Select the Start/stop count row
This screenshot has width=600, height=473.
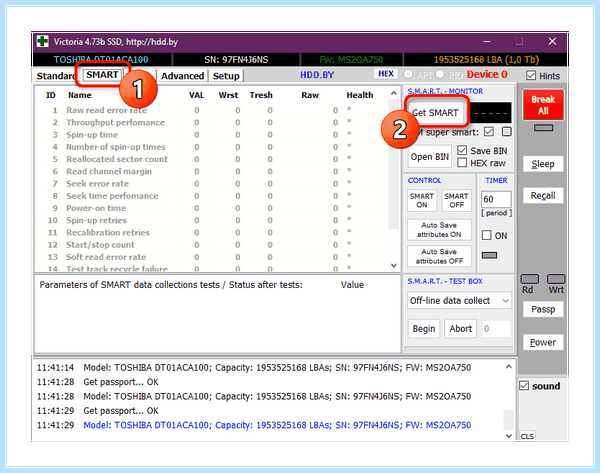pyautogui.click(x=212, y=245)
